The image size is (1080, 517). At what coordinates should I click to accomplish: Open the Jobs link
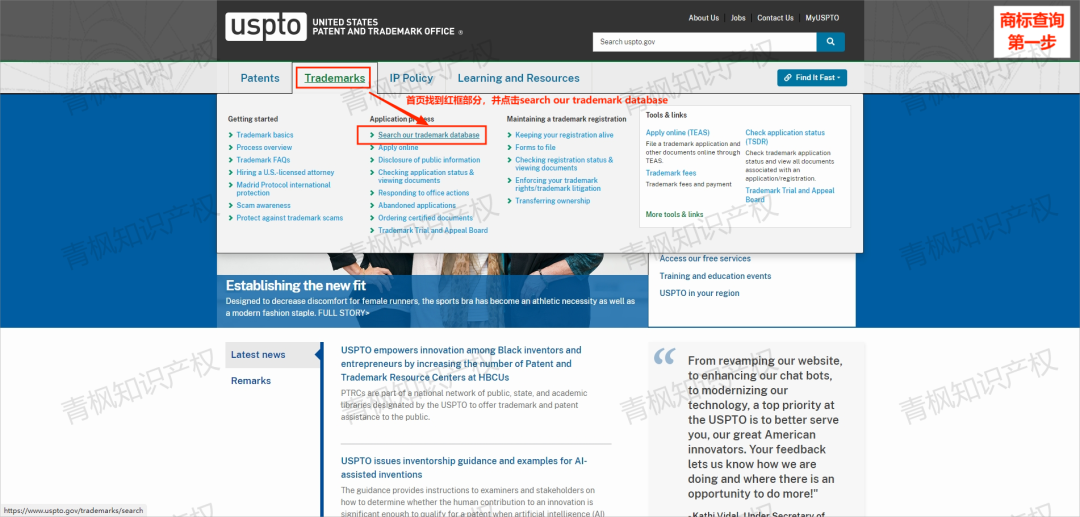(x=738, y=18)
